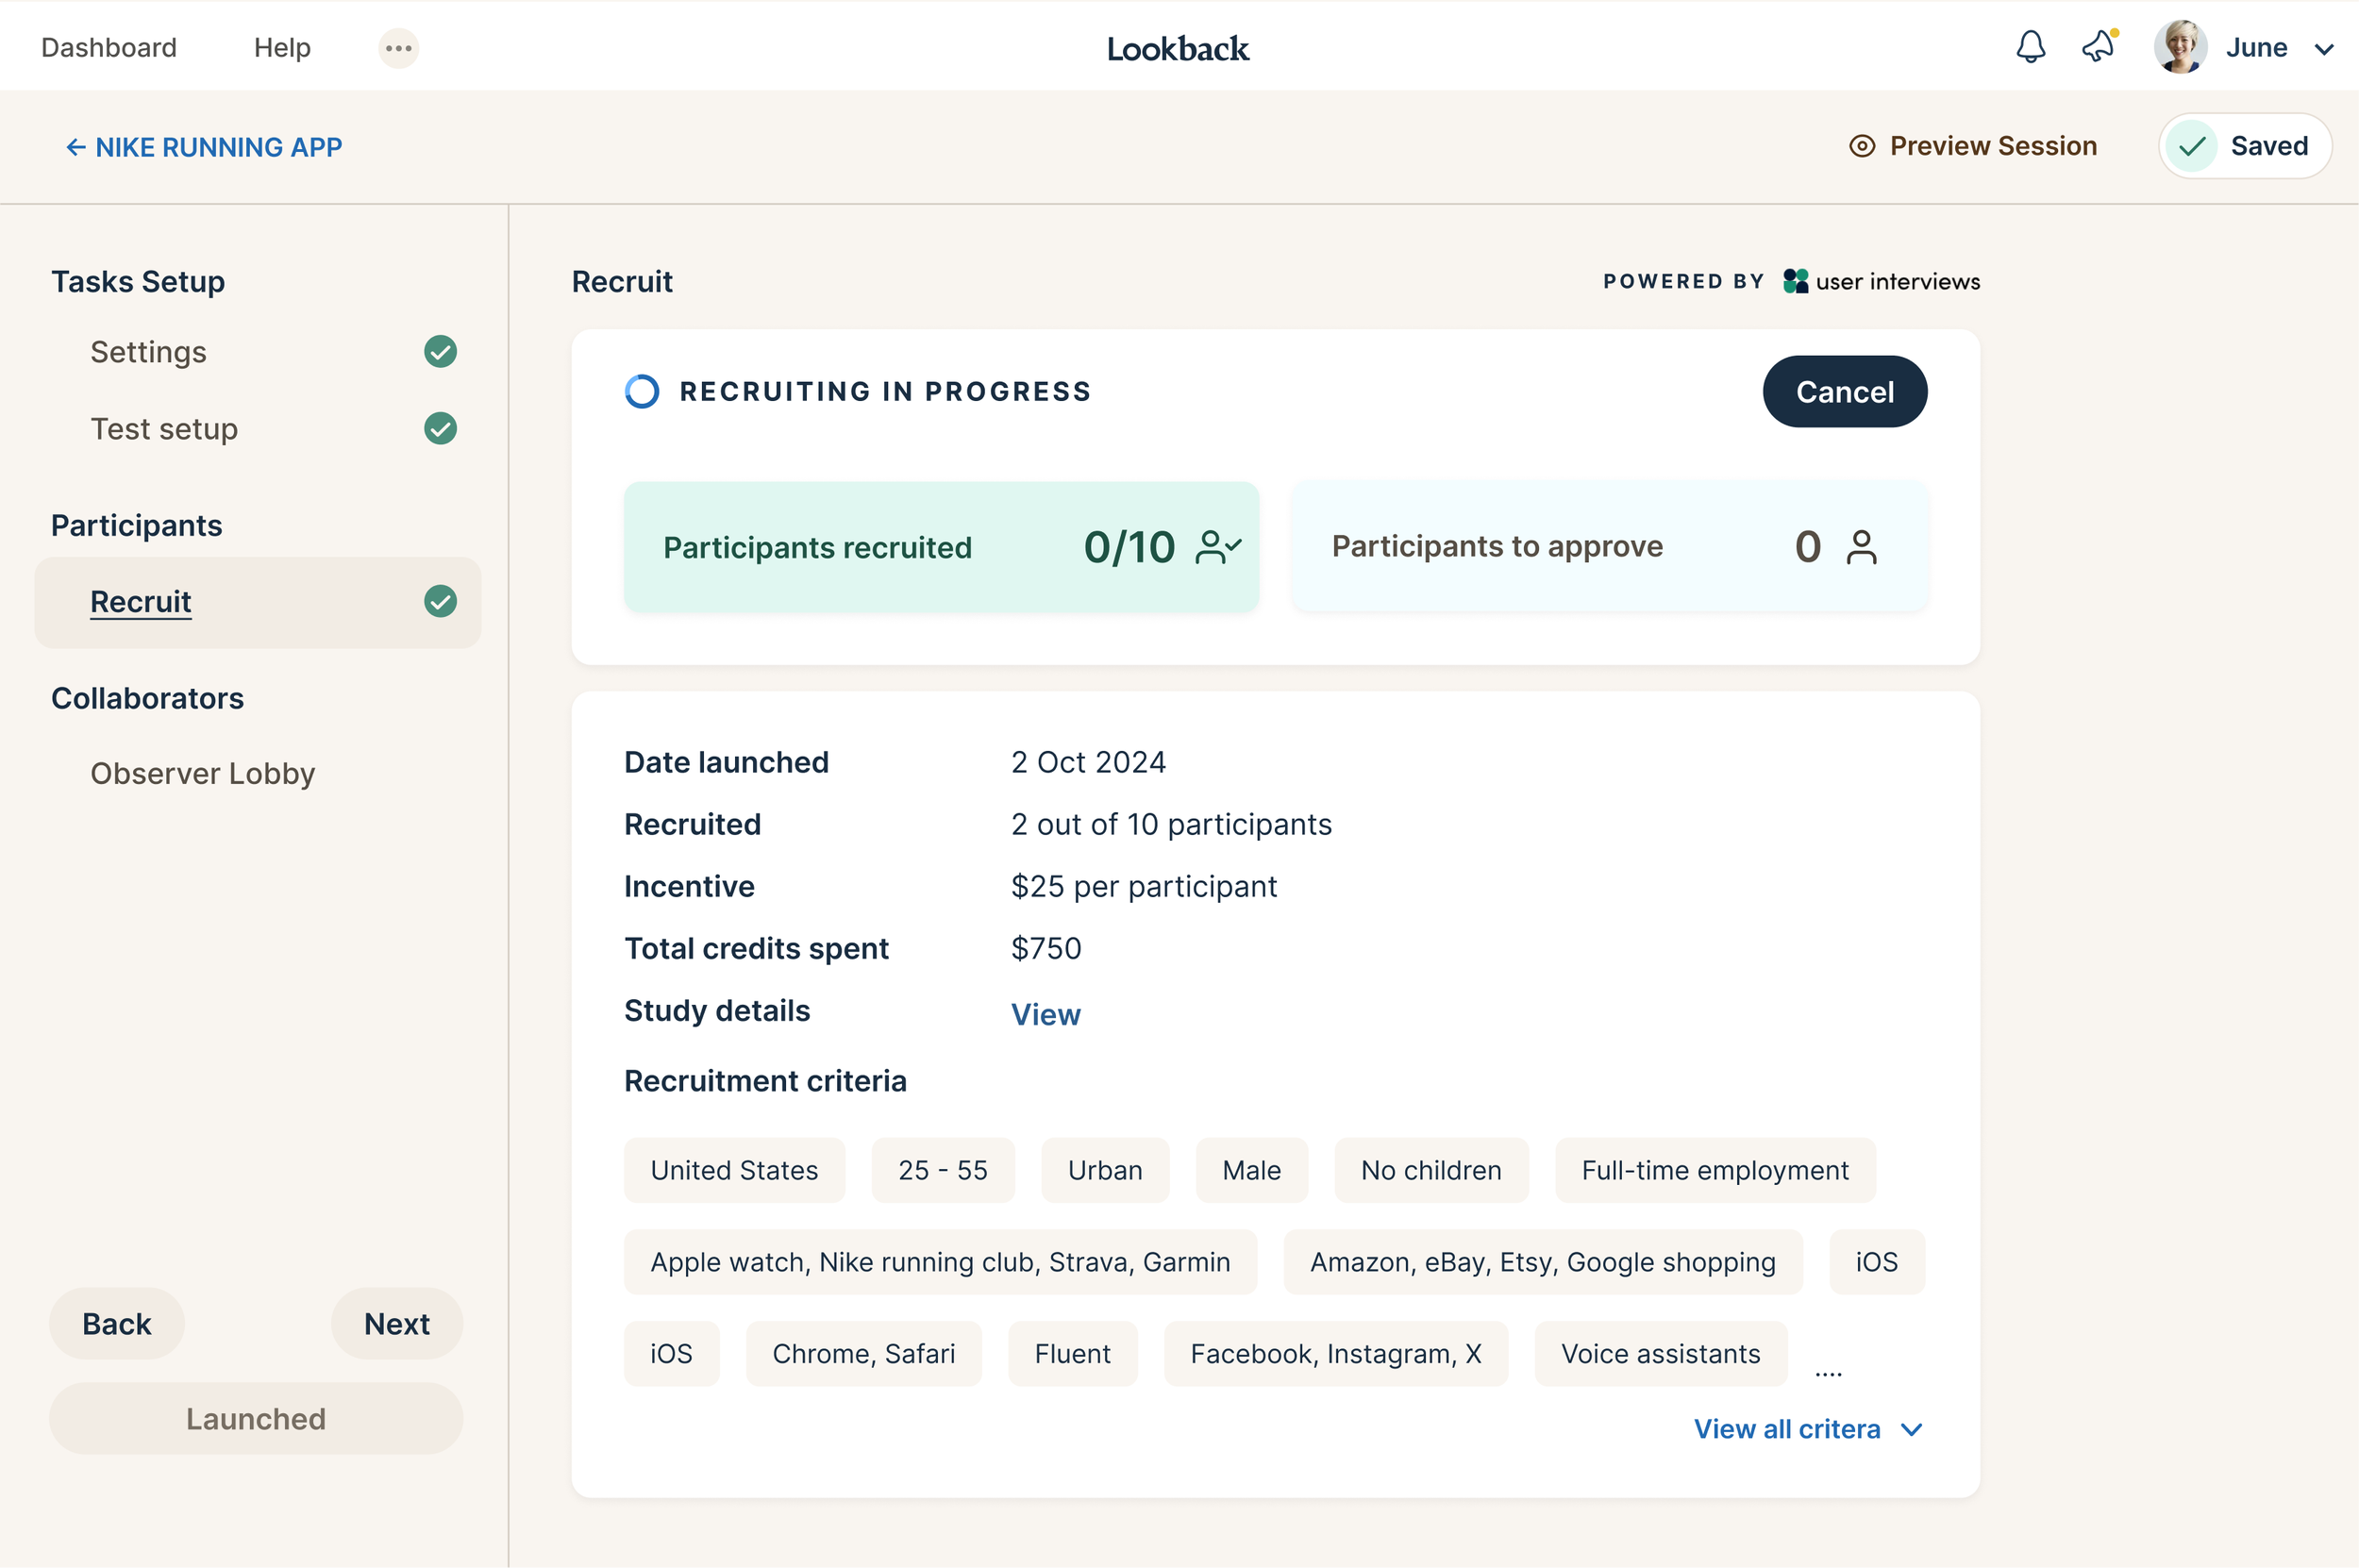Click the View all critera chevron
Screen dimensions: 2359x1568
coord(1911,1431)
